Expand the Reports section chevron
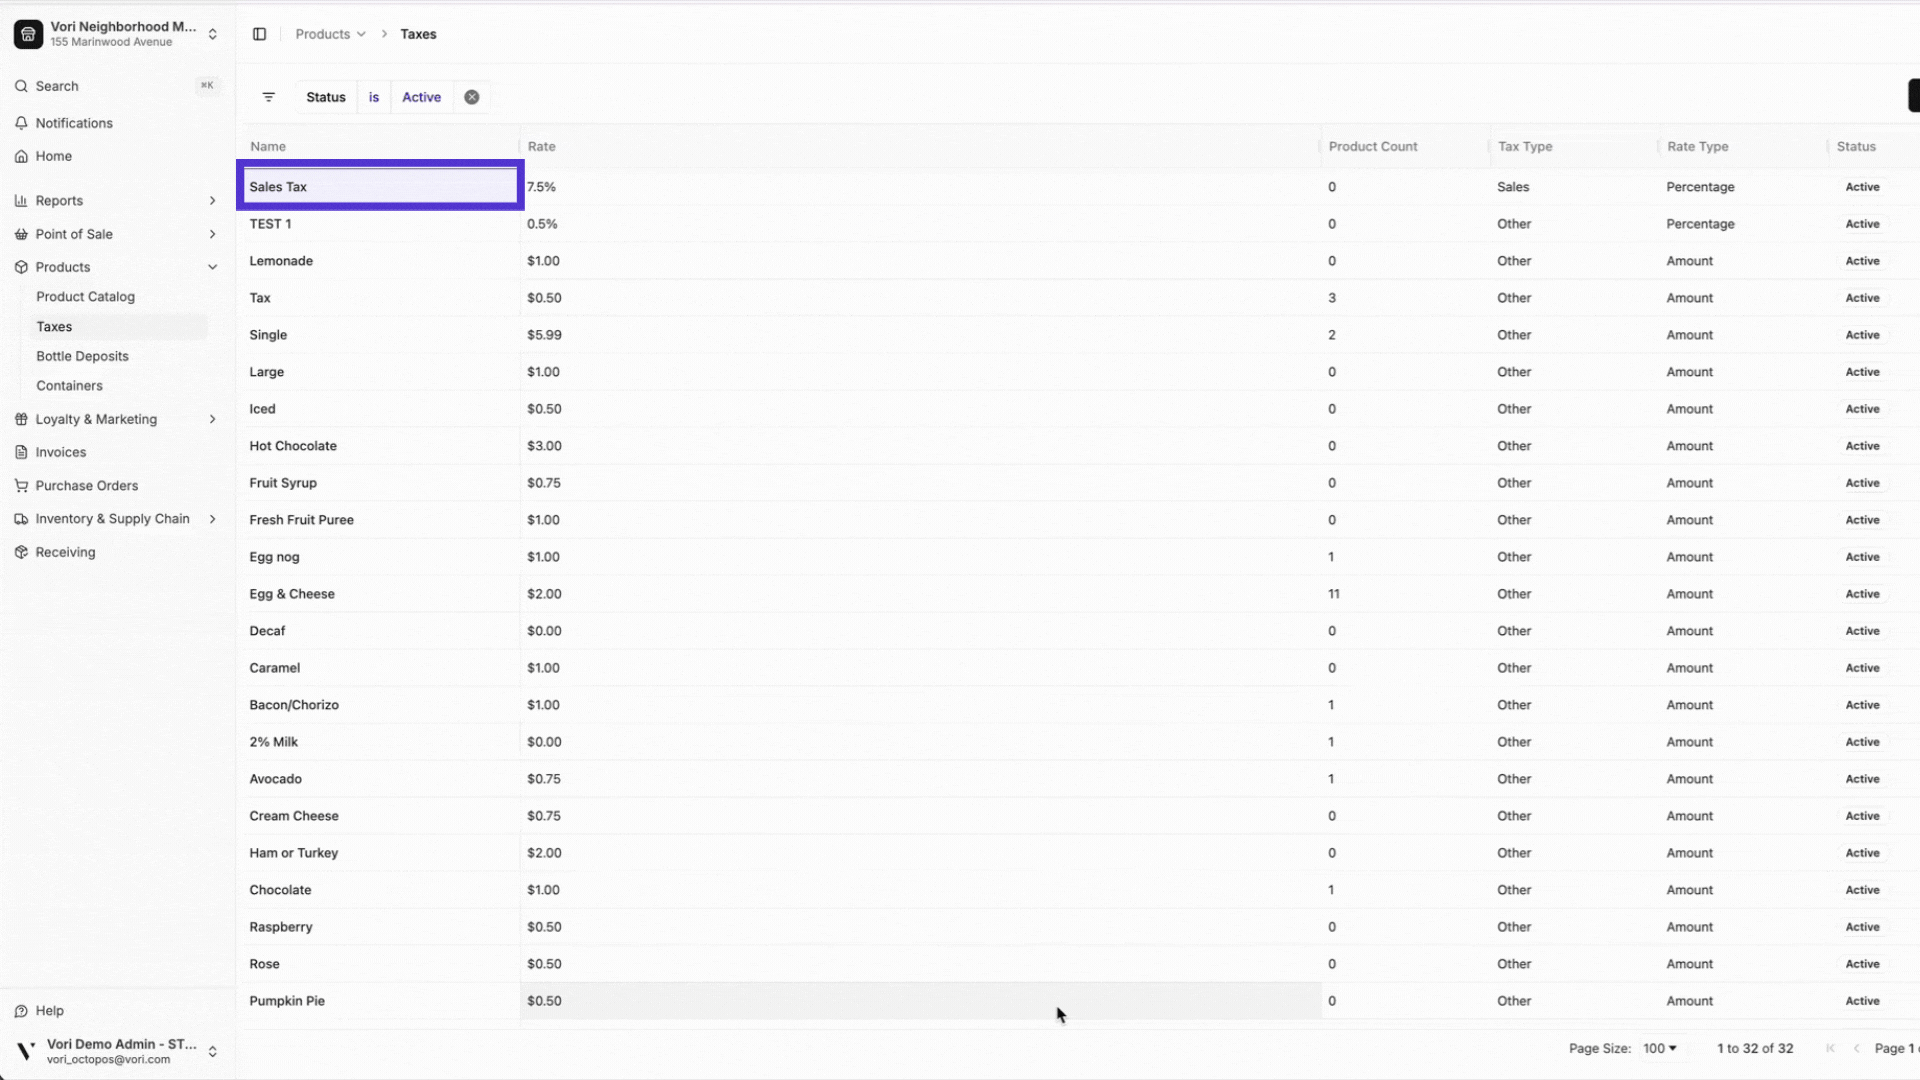This screenshot has width=1920, height=1080. pyautogui.click(x=212, y=200)
